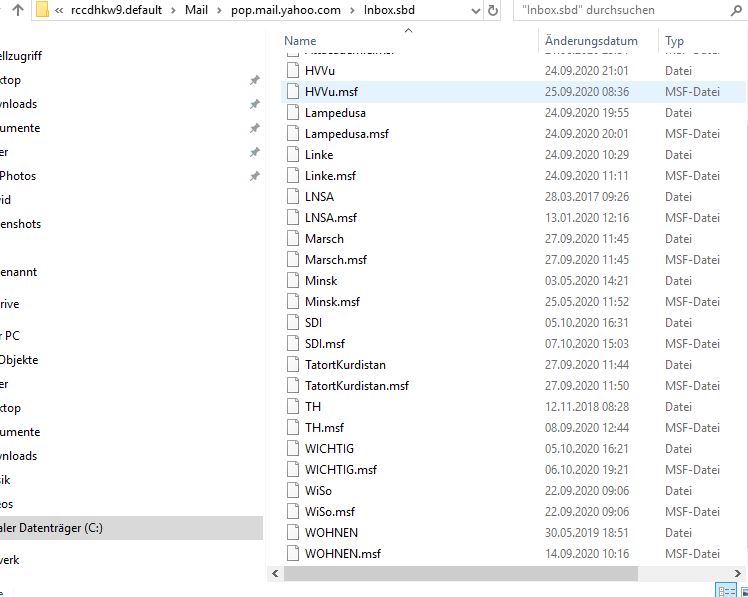Sort files by Typ column header
This screenshot has height=597, width=748.
click(x=675, y=41)
